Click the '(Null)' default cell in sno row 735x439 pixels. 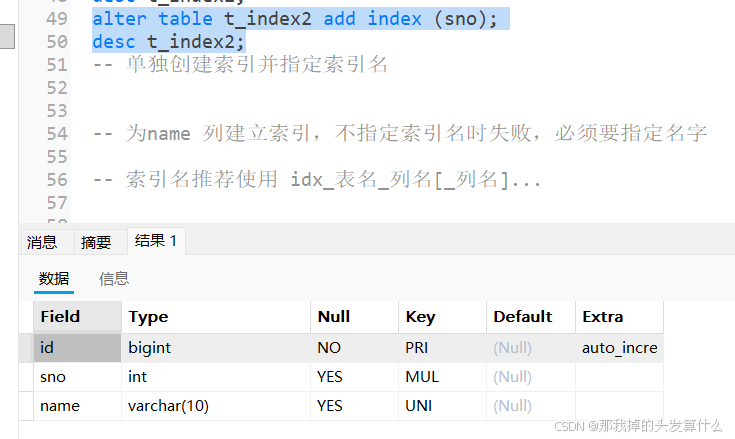point(531,377)
